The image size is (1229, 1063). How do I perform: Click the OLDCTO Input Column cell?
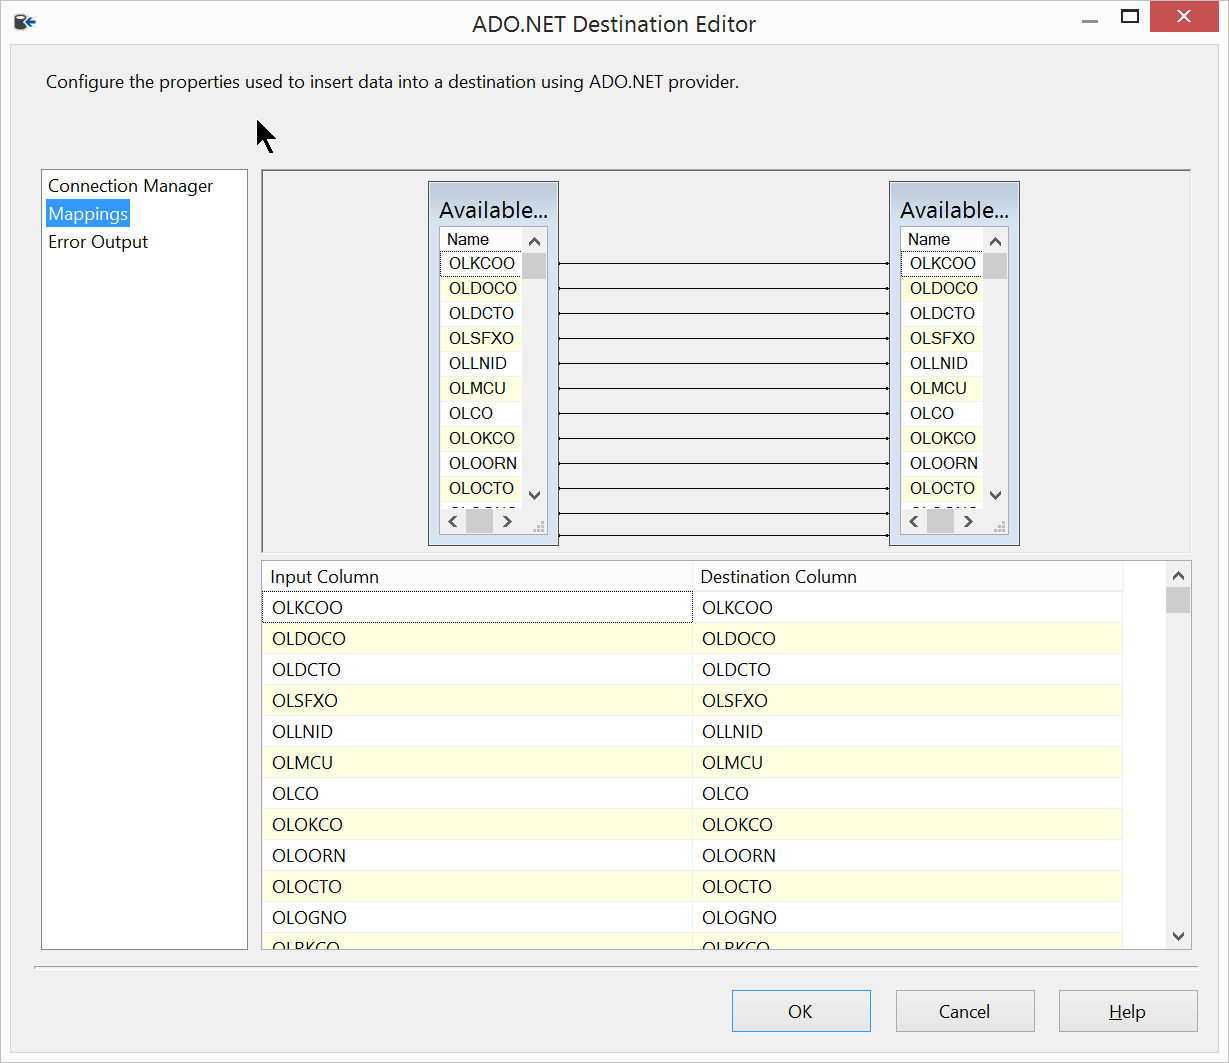click(x=477, y=670)
